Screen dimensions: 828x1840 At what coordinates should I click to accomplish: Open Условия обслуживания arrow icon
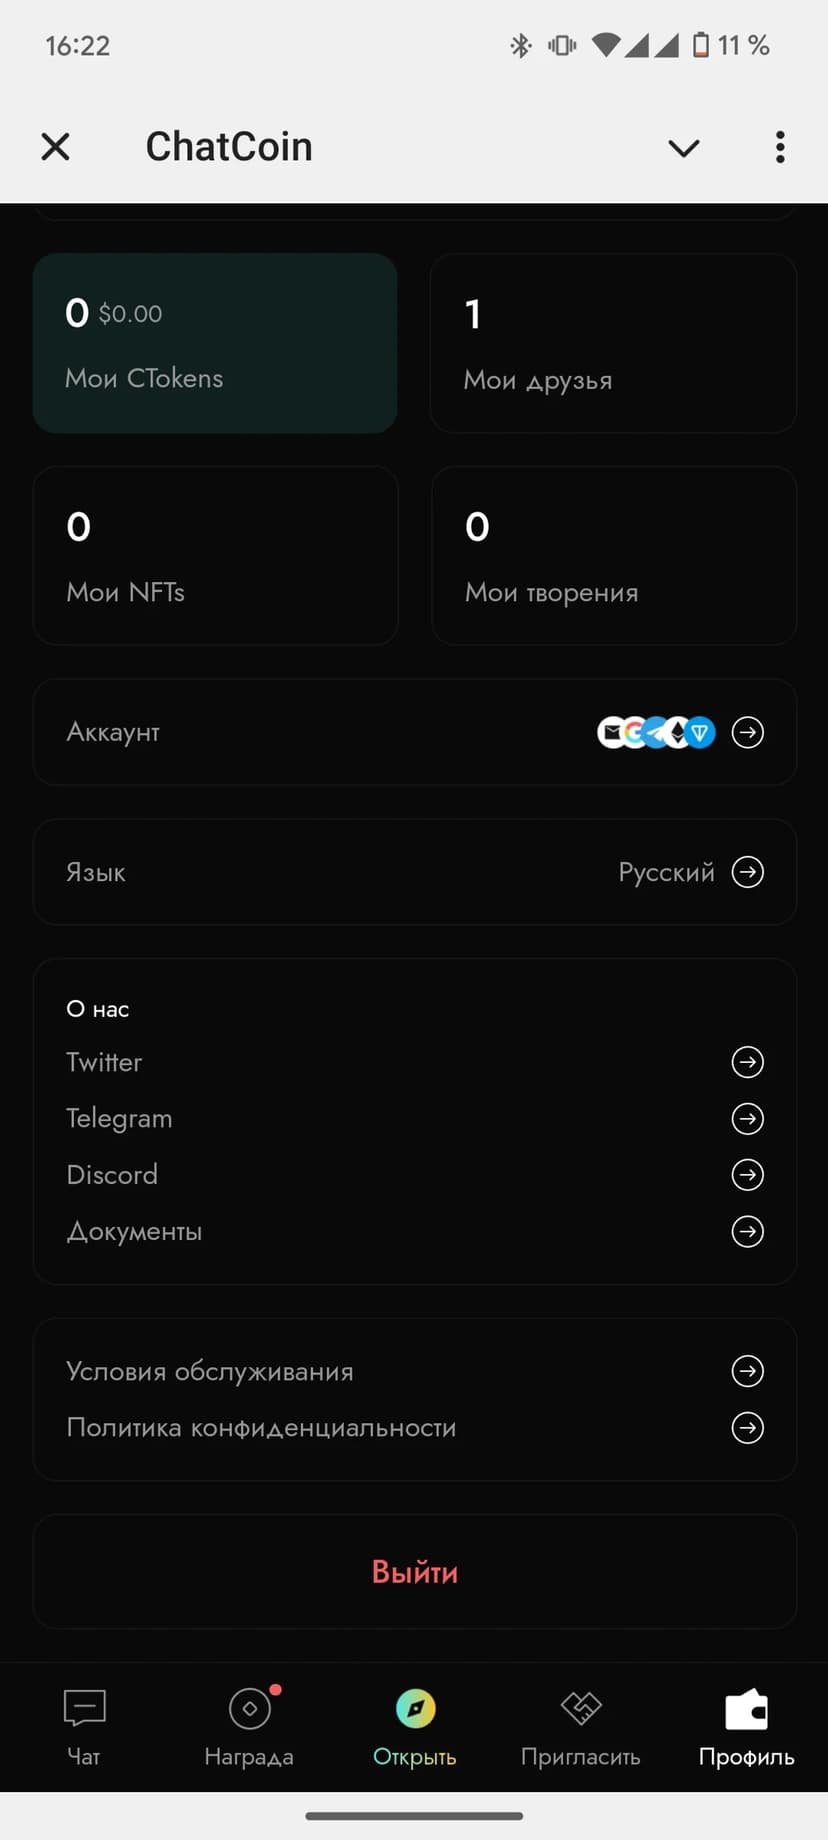tap(747, 1371)
